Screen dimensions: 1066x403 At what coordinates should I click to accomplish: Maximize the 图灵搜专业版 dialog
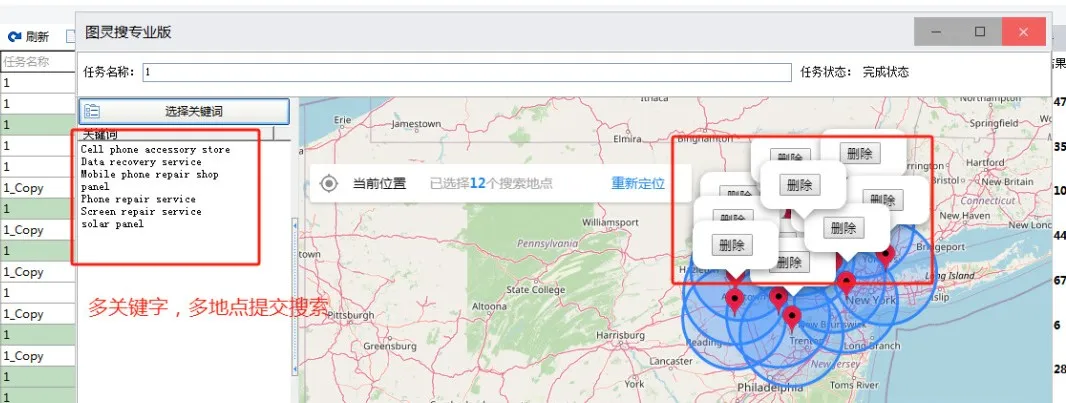click(x=980, y=32)
